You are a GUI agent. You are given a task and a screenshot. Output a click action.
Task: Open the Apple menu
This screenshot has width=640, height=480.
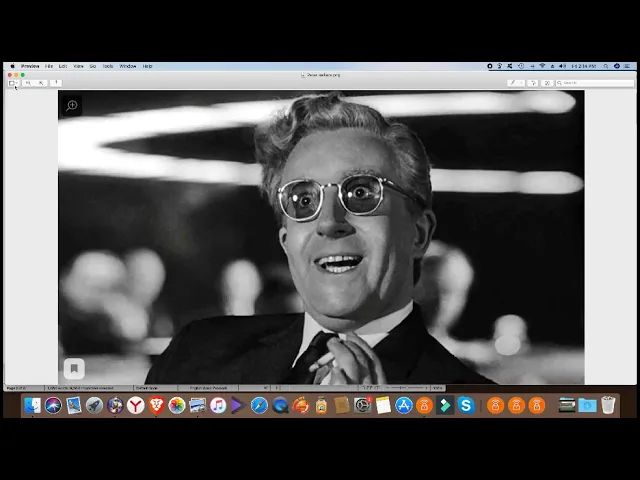pyautogui.click(x=12, y=66)
